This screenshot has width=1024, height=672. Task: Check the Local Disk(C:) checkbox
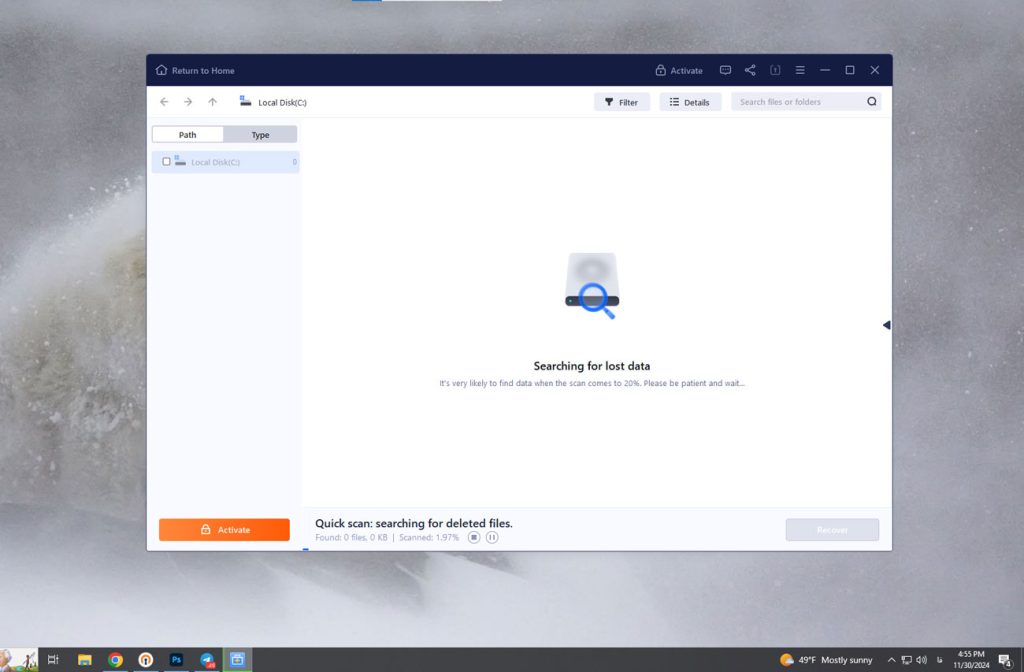click(166, 162)
